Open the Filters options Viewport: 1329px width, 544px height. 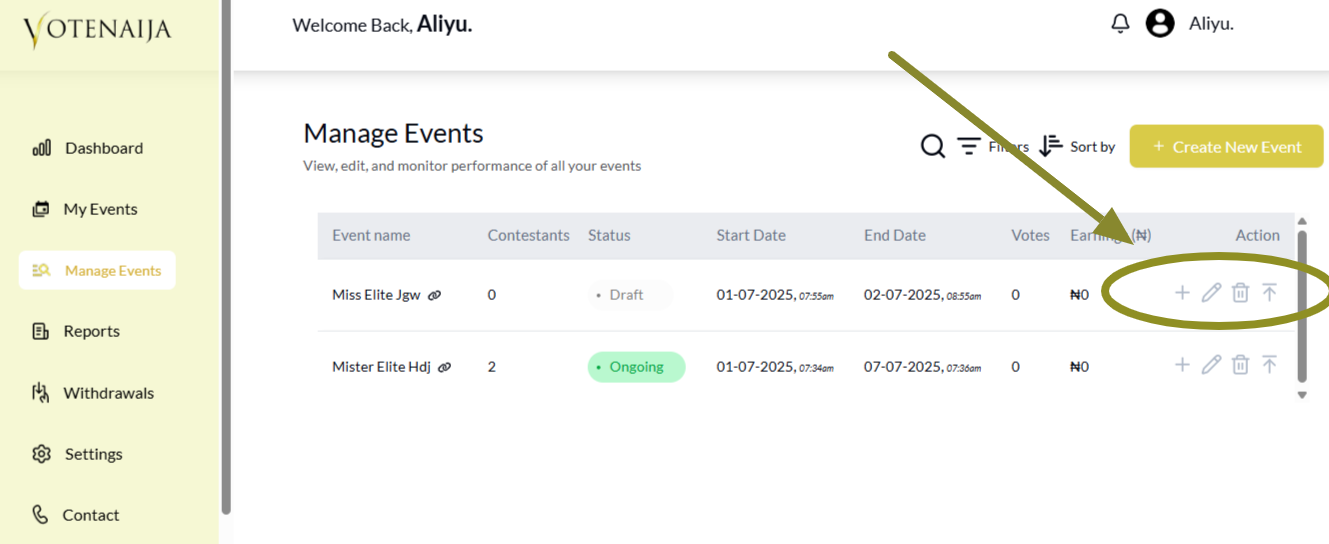click(x=992, y=147)
